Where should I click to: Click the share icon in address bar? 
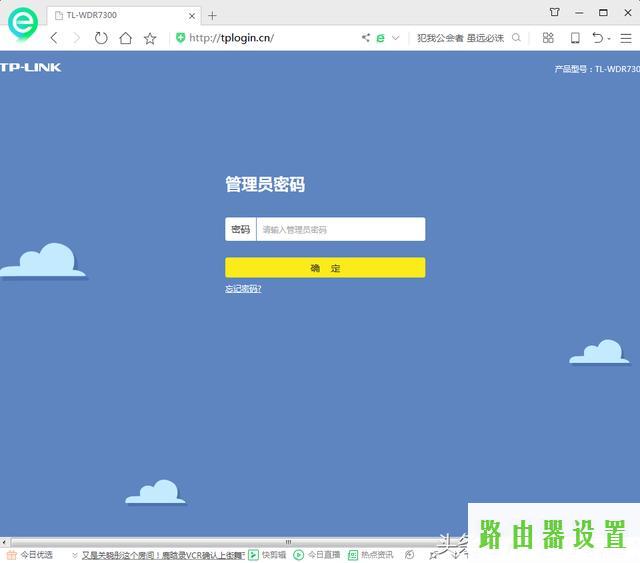pyautogui.click(x=365, y=38)
